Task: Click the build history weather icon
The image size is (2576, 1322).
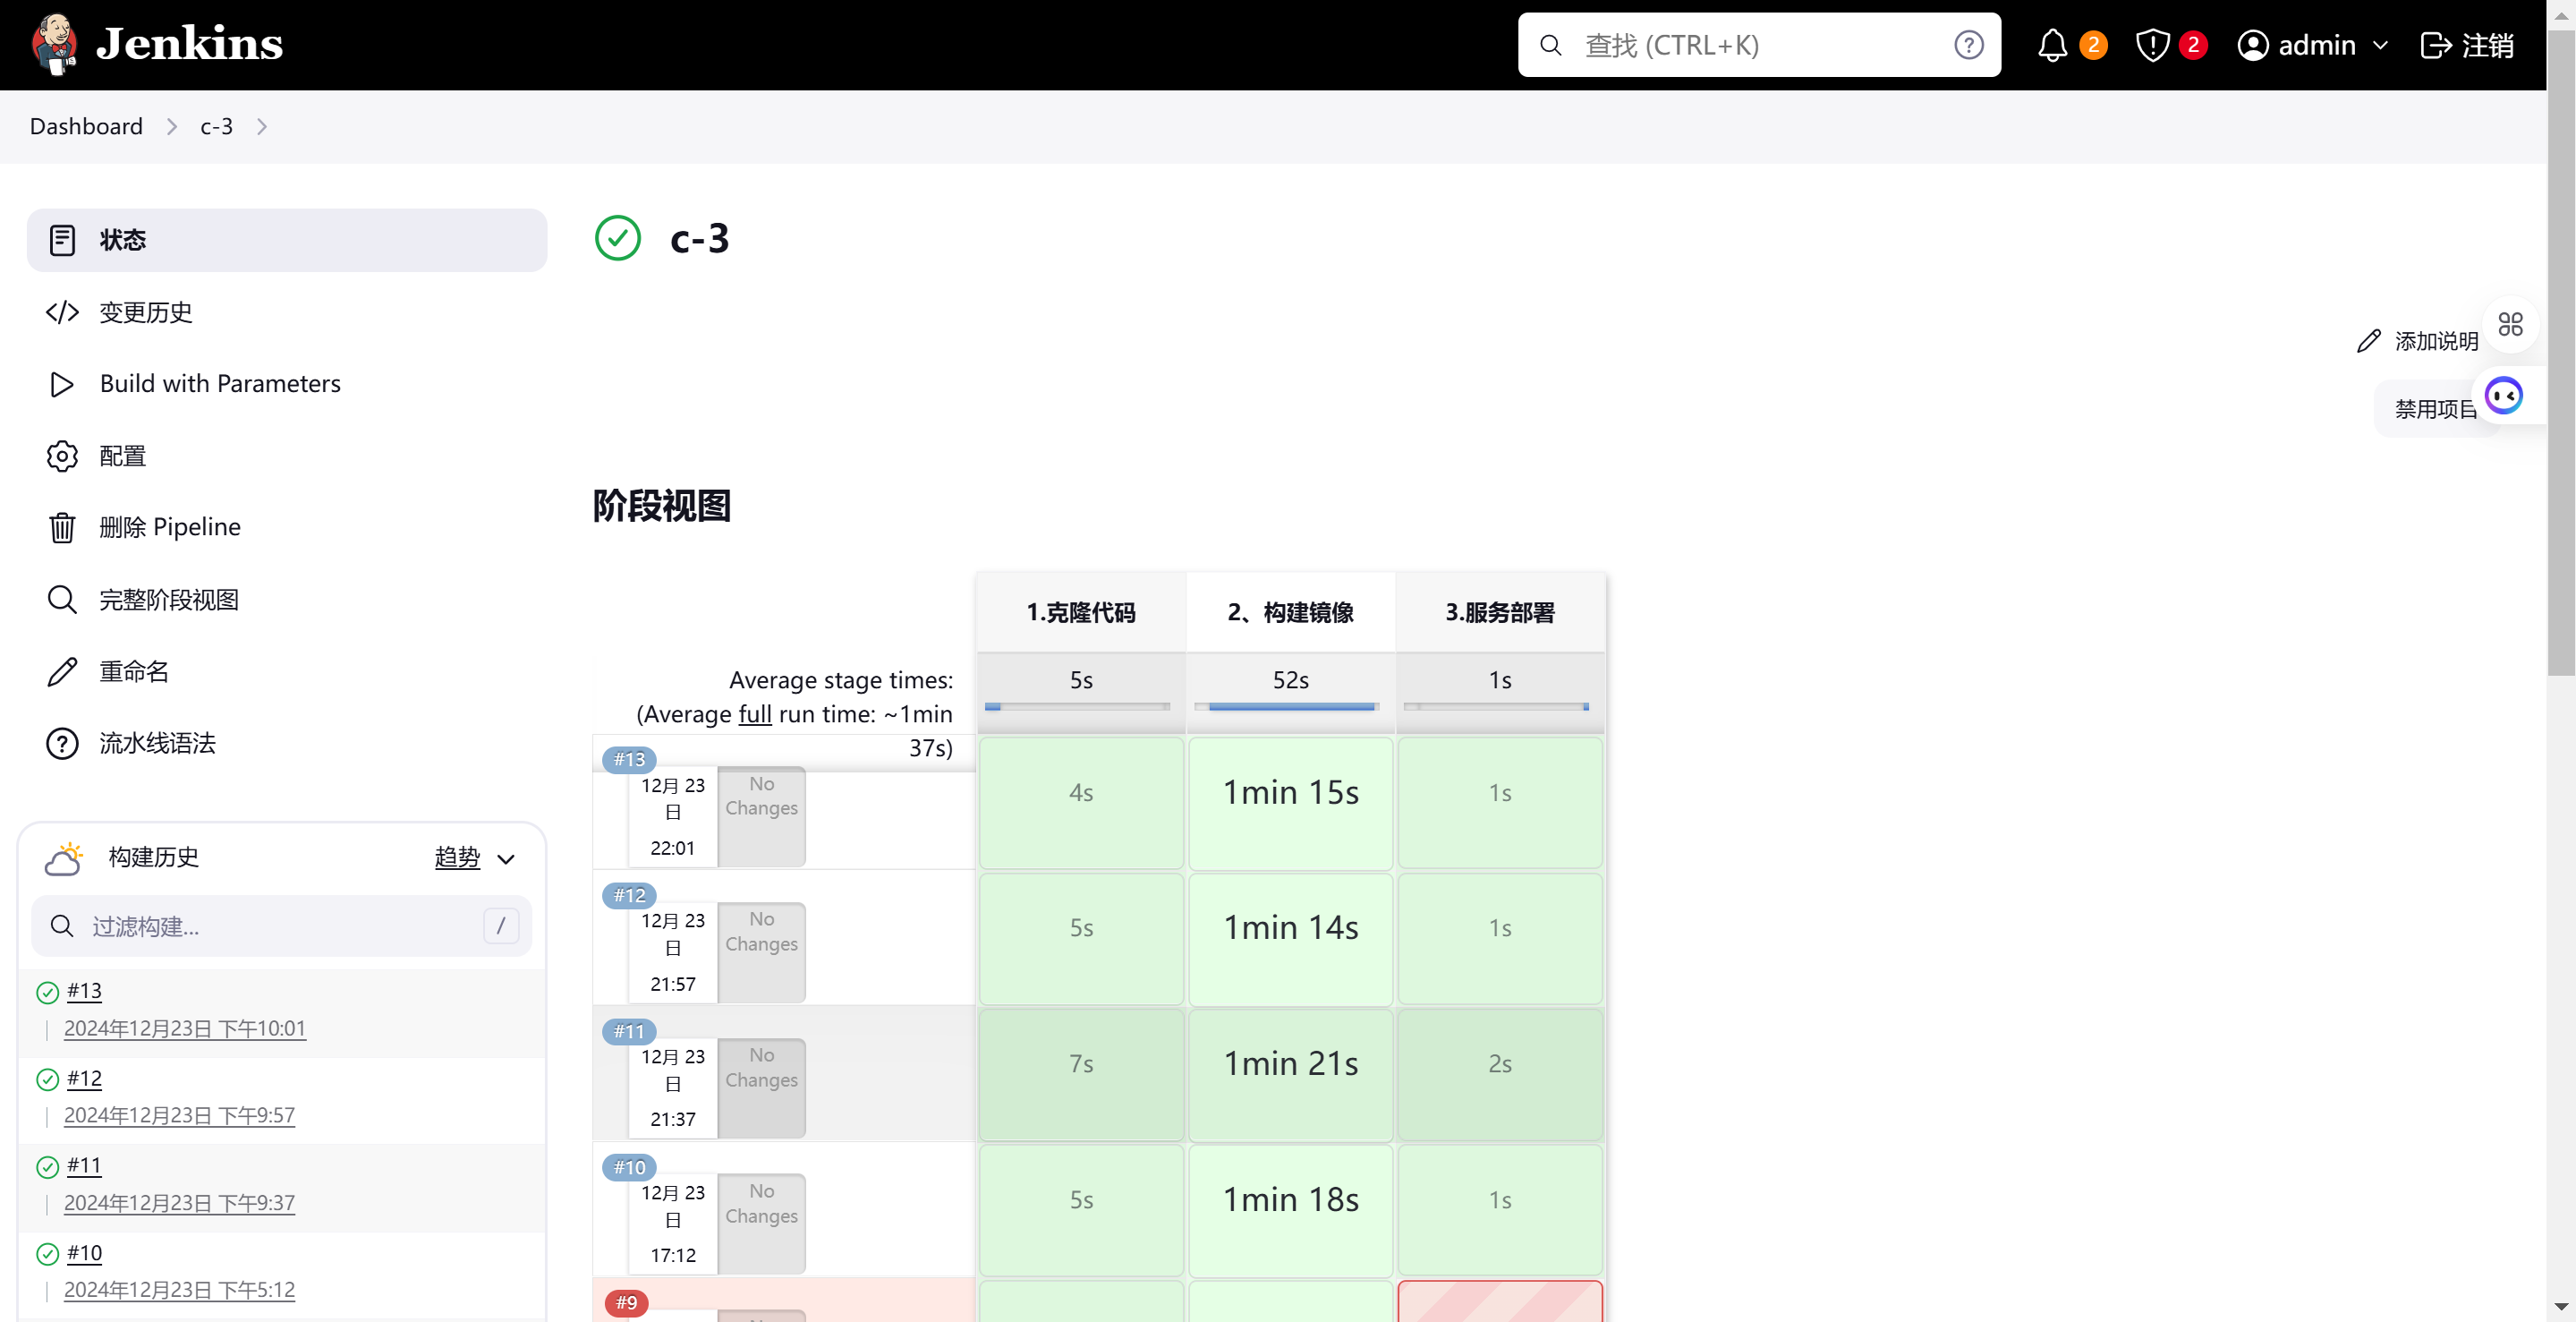Action: tap(64, 858)
